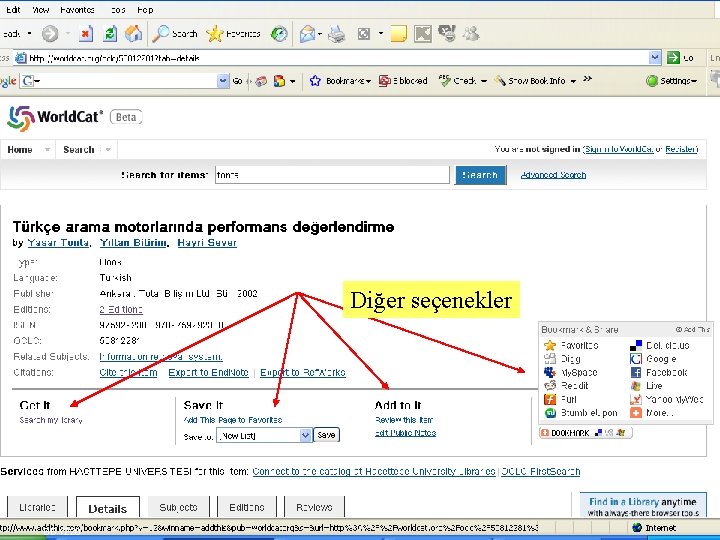Share item to MySpace
The width and height of the screenshot is (720, 540).
tap(571, 372)
